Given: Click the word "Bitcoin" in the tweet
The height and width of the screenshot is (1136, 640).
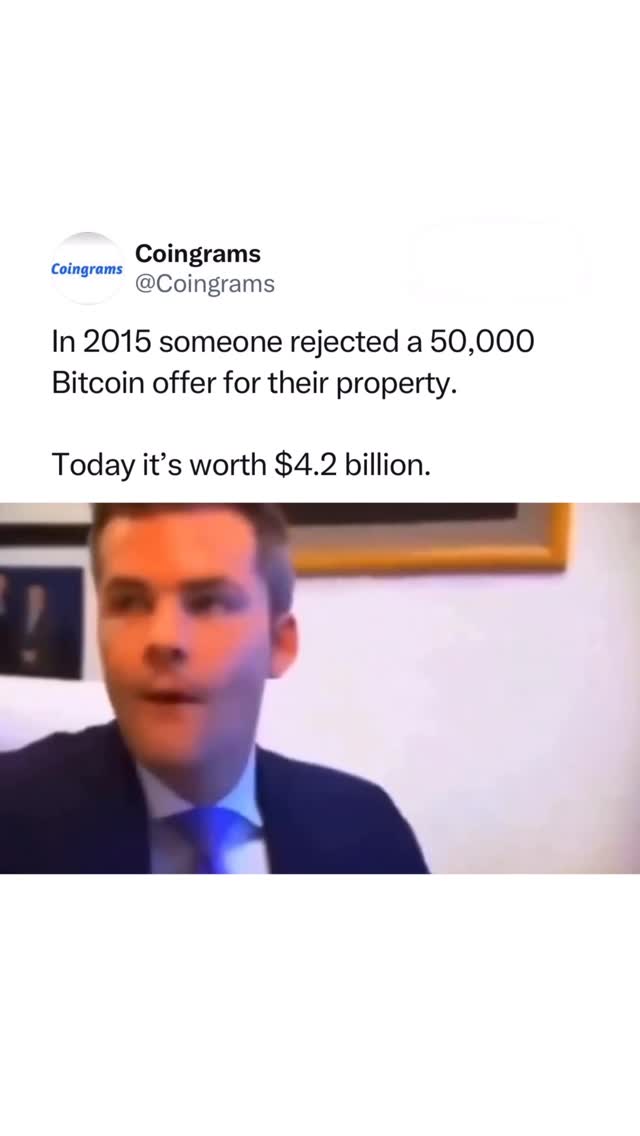Looking at the screenshot, I should [98, 383].
